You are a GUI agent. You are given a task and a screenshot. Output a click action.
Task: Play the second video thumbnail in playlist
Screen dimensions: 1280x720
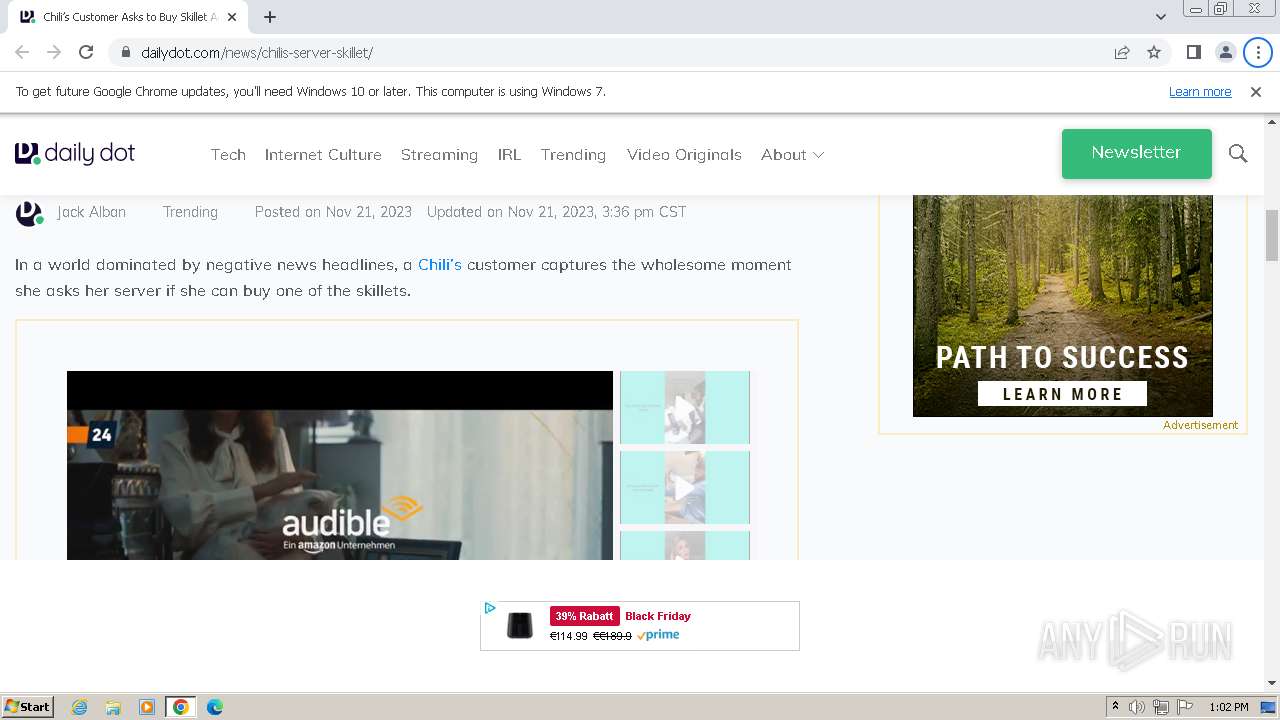[x=684, y=487]
